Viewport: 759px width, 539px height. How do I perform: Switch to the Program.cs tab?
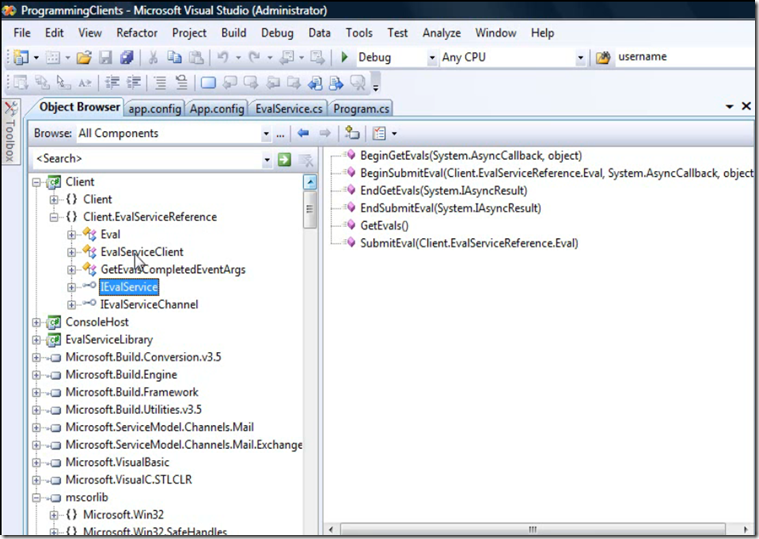click(x=361, y=109)
